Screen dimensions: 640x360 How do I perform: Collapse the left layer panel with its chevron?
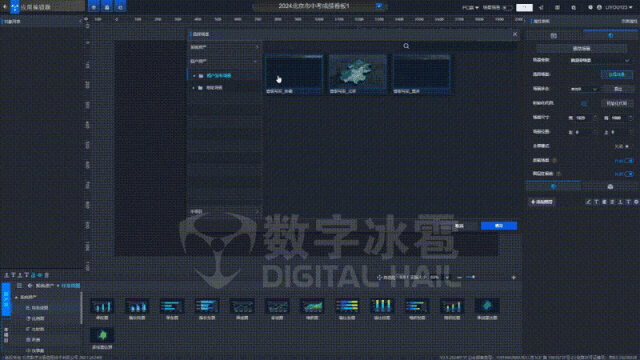tap(80, 21)
